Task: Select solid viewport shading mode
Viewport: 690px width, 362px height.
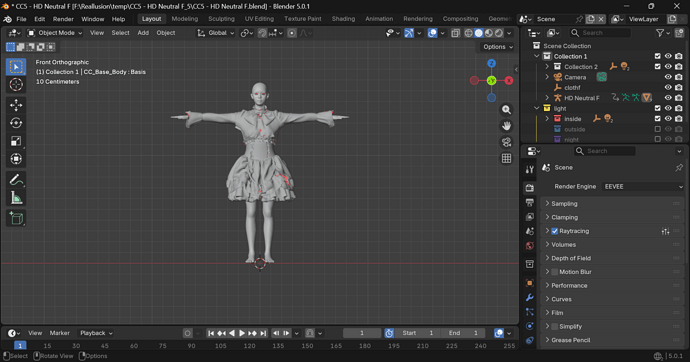Action: (479, 33)
